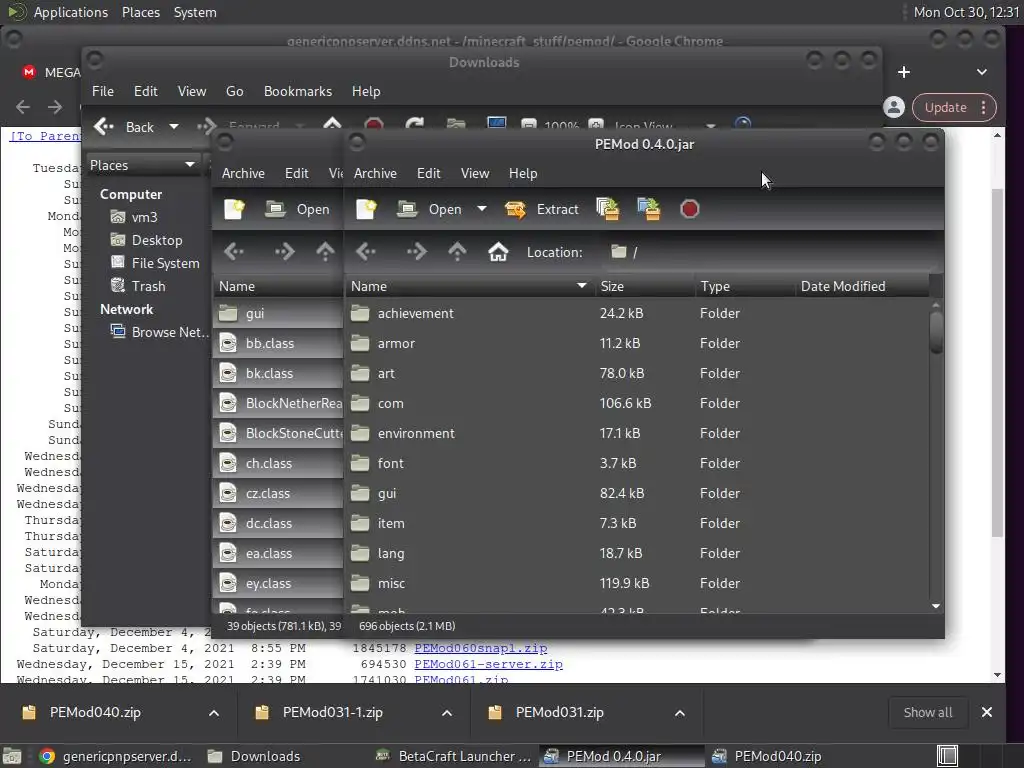Viewport: 1024px width, 768px height.
Task: Expand the Chrome tab search chevron
Action: 982,72
